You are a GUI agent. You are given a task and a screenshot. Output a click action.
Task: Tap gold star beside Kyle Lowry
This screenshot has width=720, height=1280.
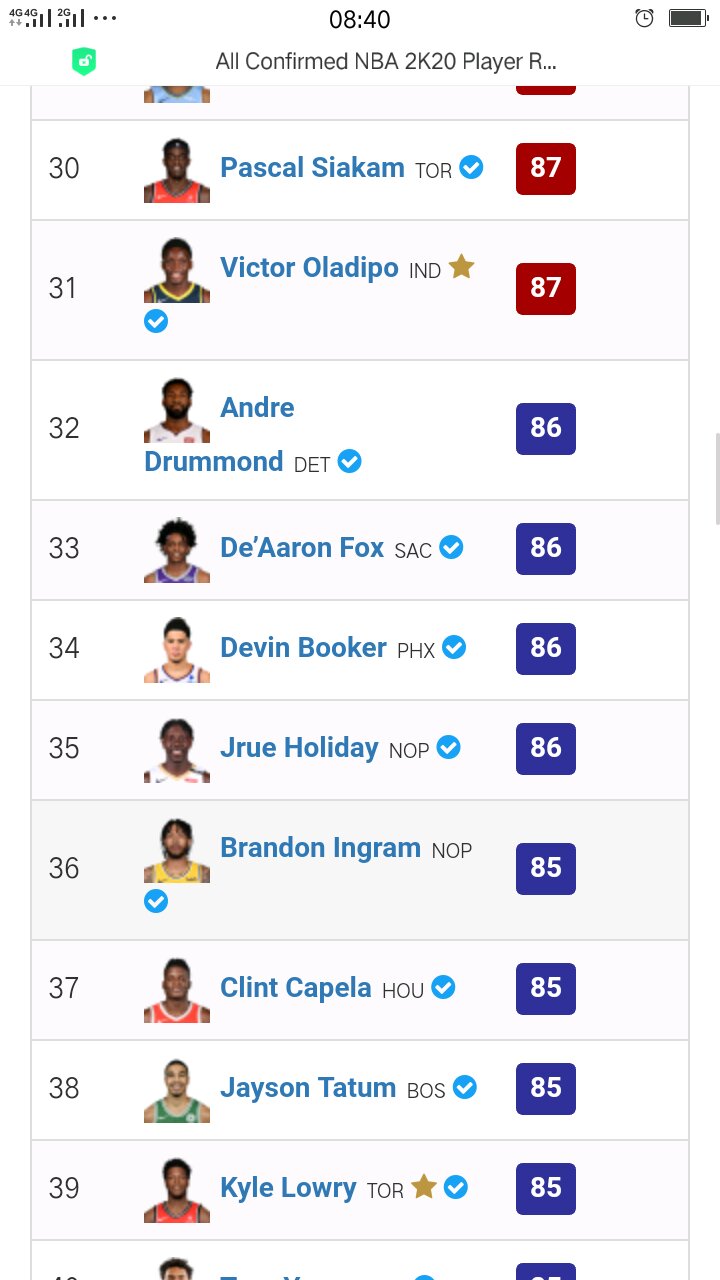click(424, 1187)
